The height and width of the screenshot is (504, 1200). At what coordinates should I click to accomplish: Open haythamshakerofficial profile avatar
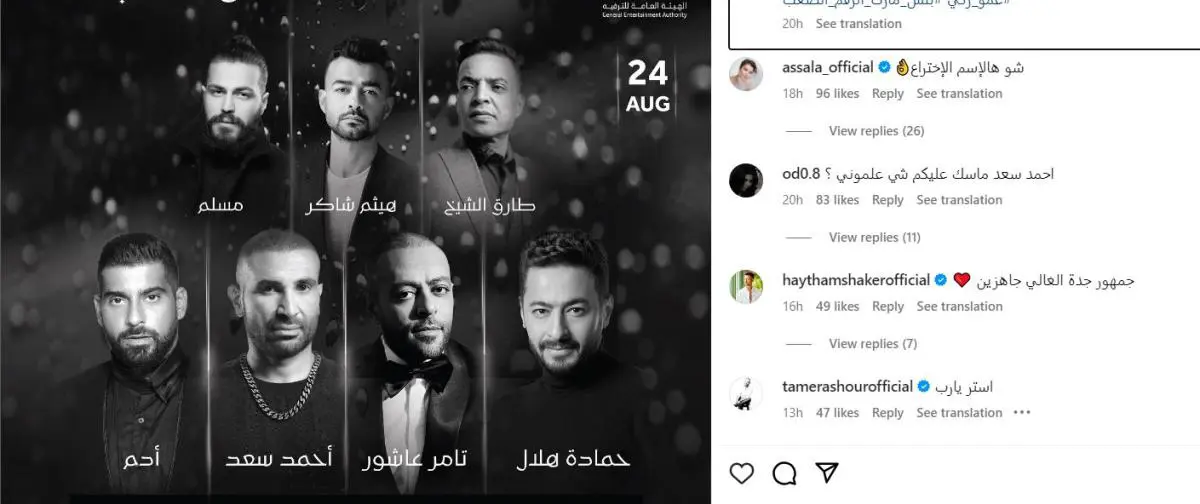[747, 287]
